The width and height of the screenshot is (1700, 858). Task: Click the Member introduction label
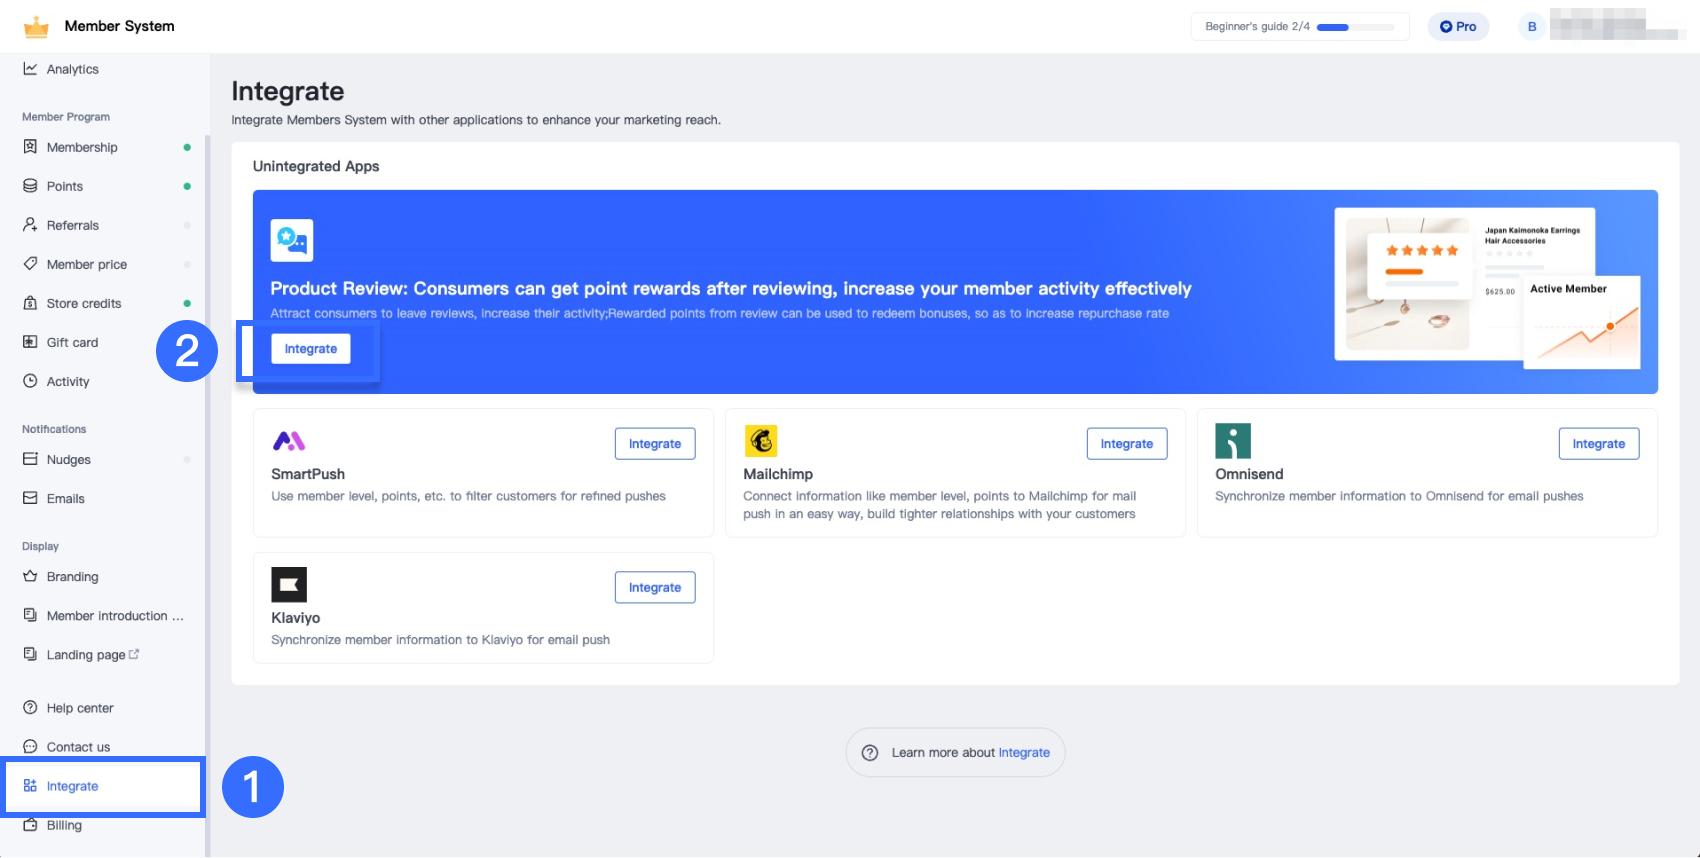115,615
